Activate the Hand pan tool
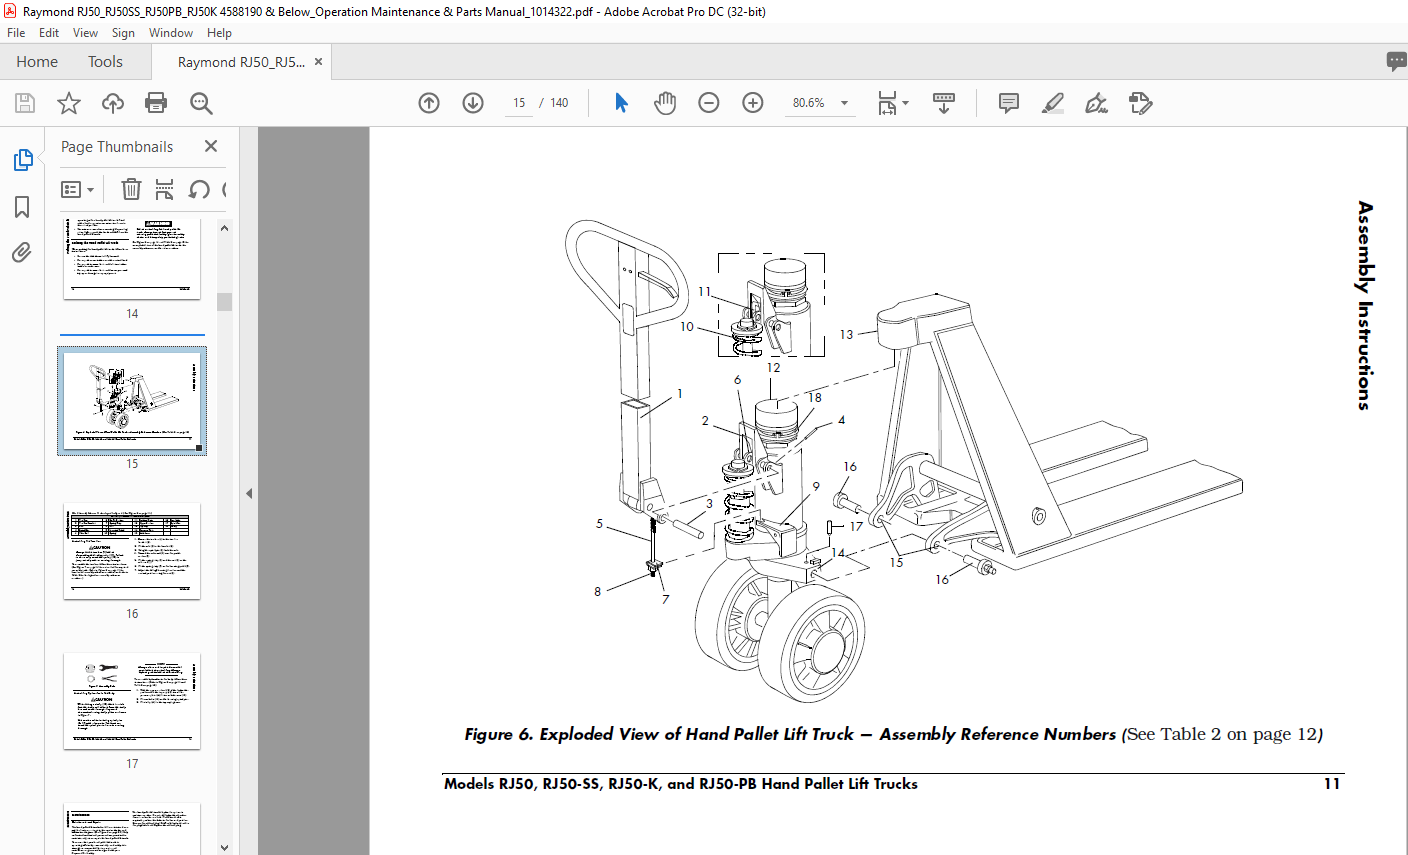The height and width of the screenshot is (855, 1408). coord(665,103)
